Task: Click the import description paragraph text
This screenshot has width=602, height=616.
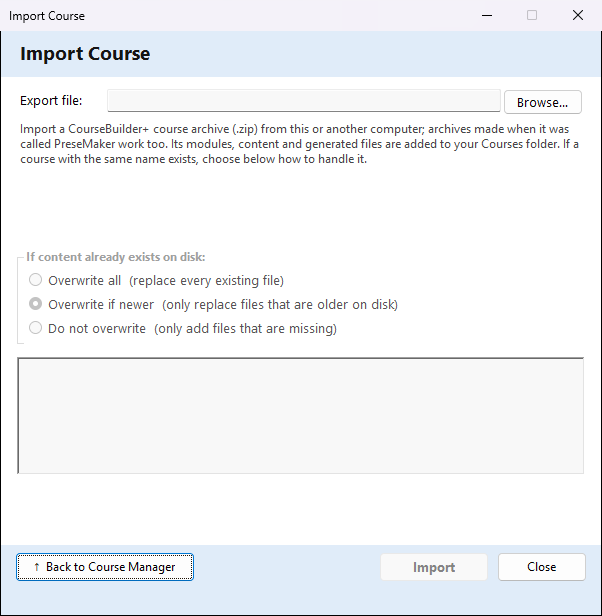Action: [299, 144]
